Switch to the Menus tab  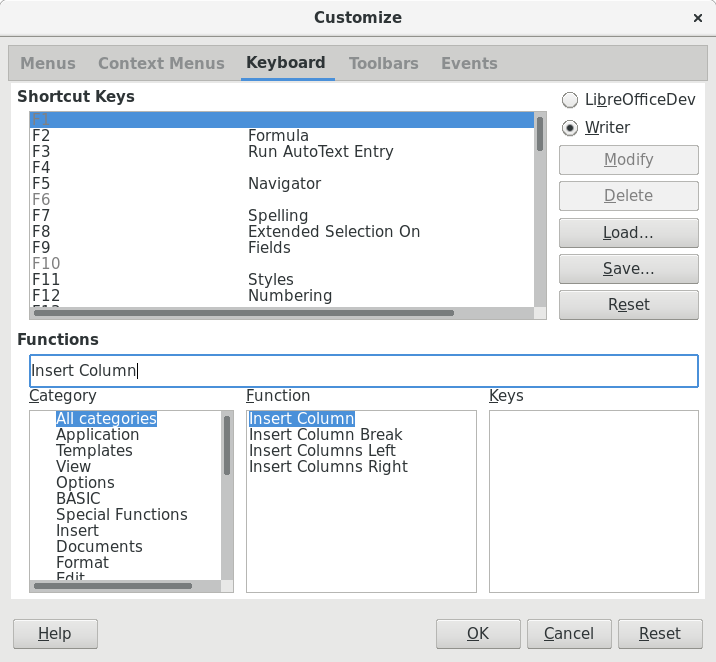48,63
